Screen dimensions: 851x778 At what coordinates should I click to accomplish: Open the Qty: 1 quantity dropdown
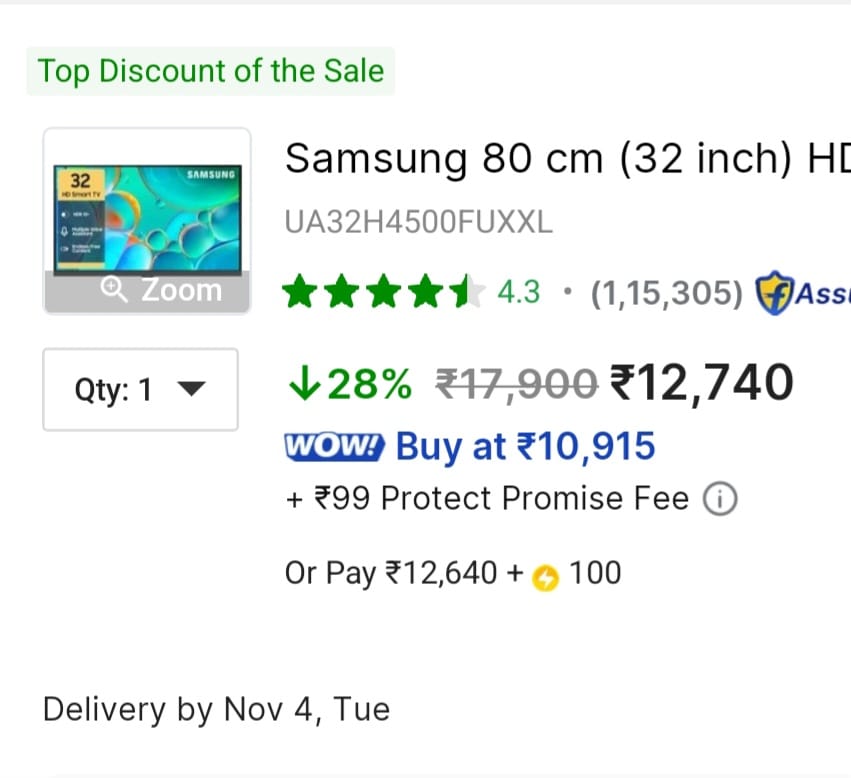pyautogui.click(x=140, y=390)
